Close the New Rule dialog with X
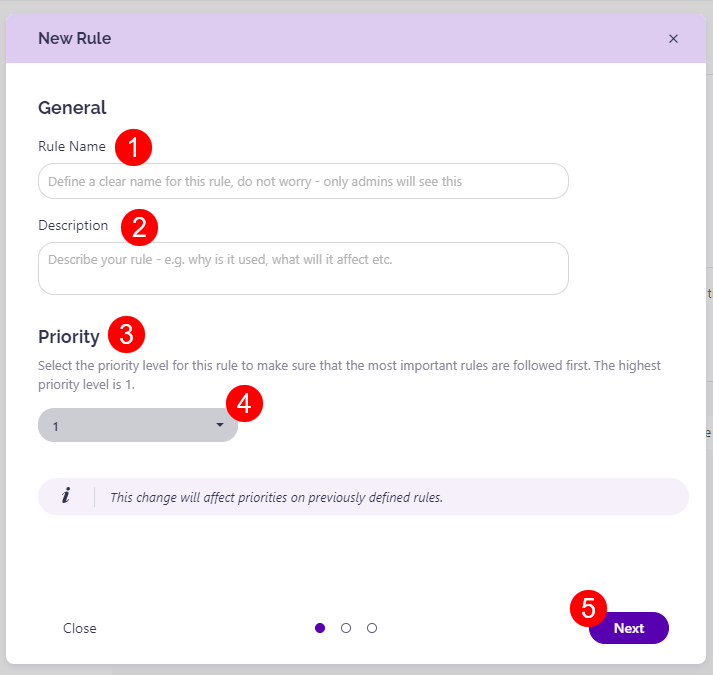 pos(673,39)
